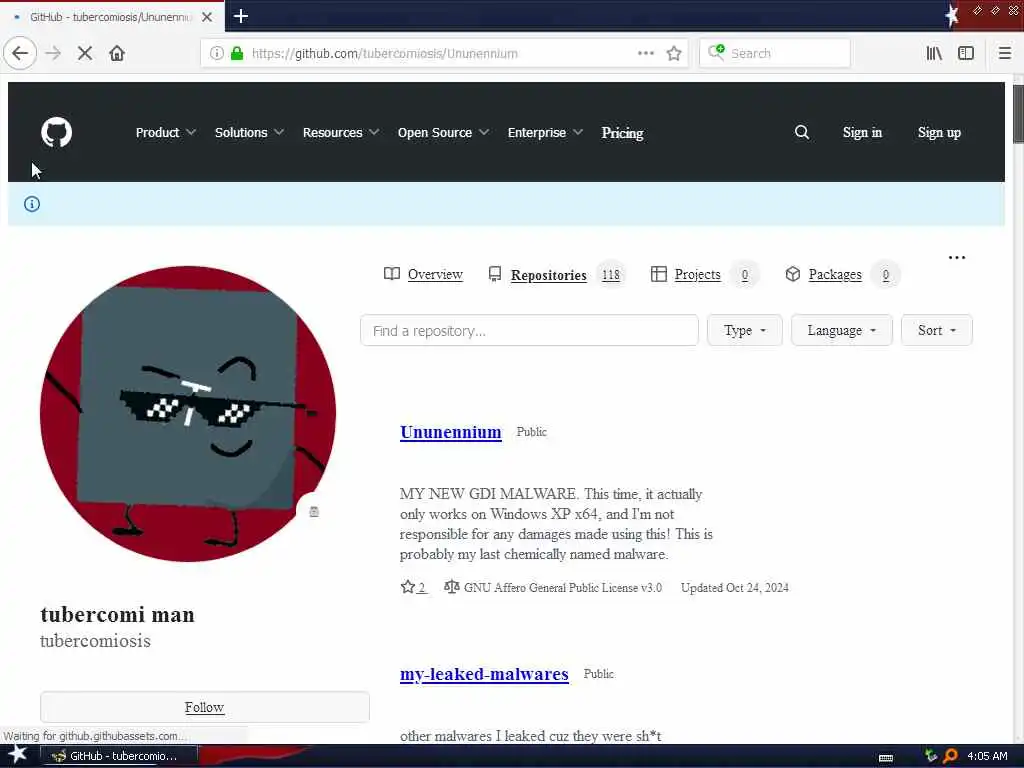Open a new tab with plus button
Image resolution: width=1024 pixels, height=768 pixels.
241,16
